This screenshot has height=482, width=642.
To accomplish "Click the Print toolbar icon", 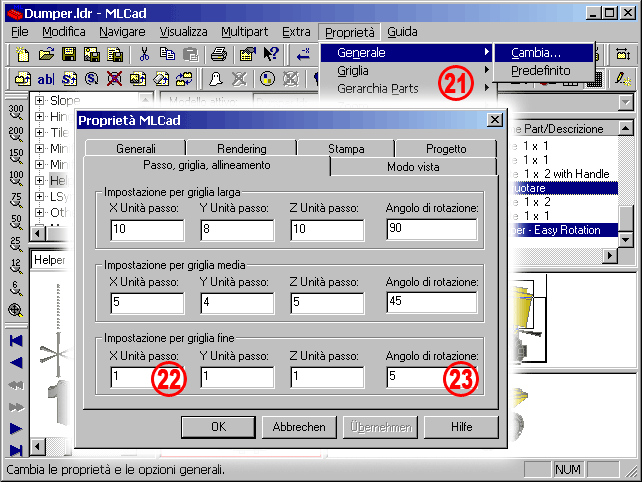I will pos(219,54).
